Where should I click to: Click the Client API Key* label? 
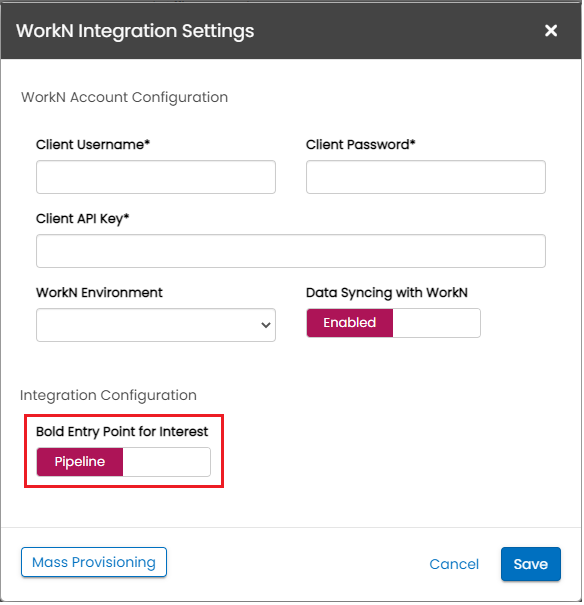pos(82,219)
